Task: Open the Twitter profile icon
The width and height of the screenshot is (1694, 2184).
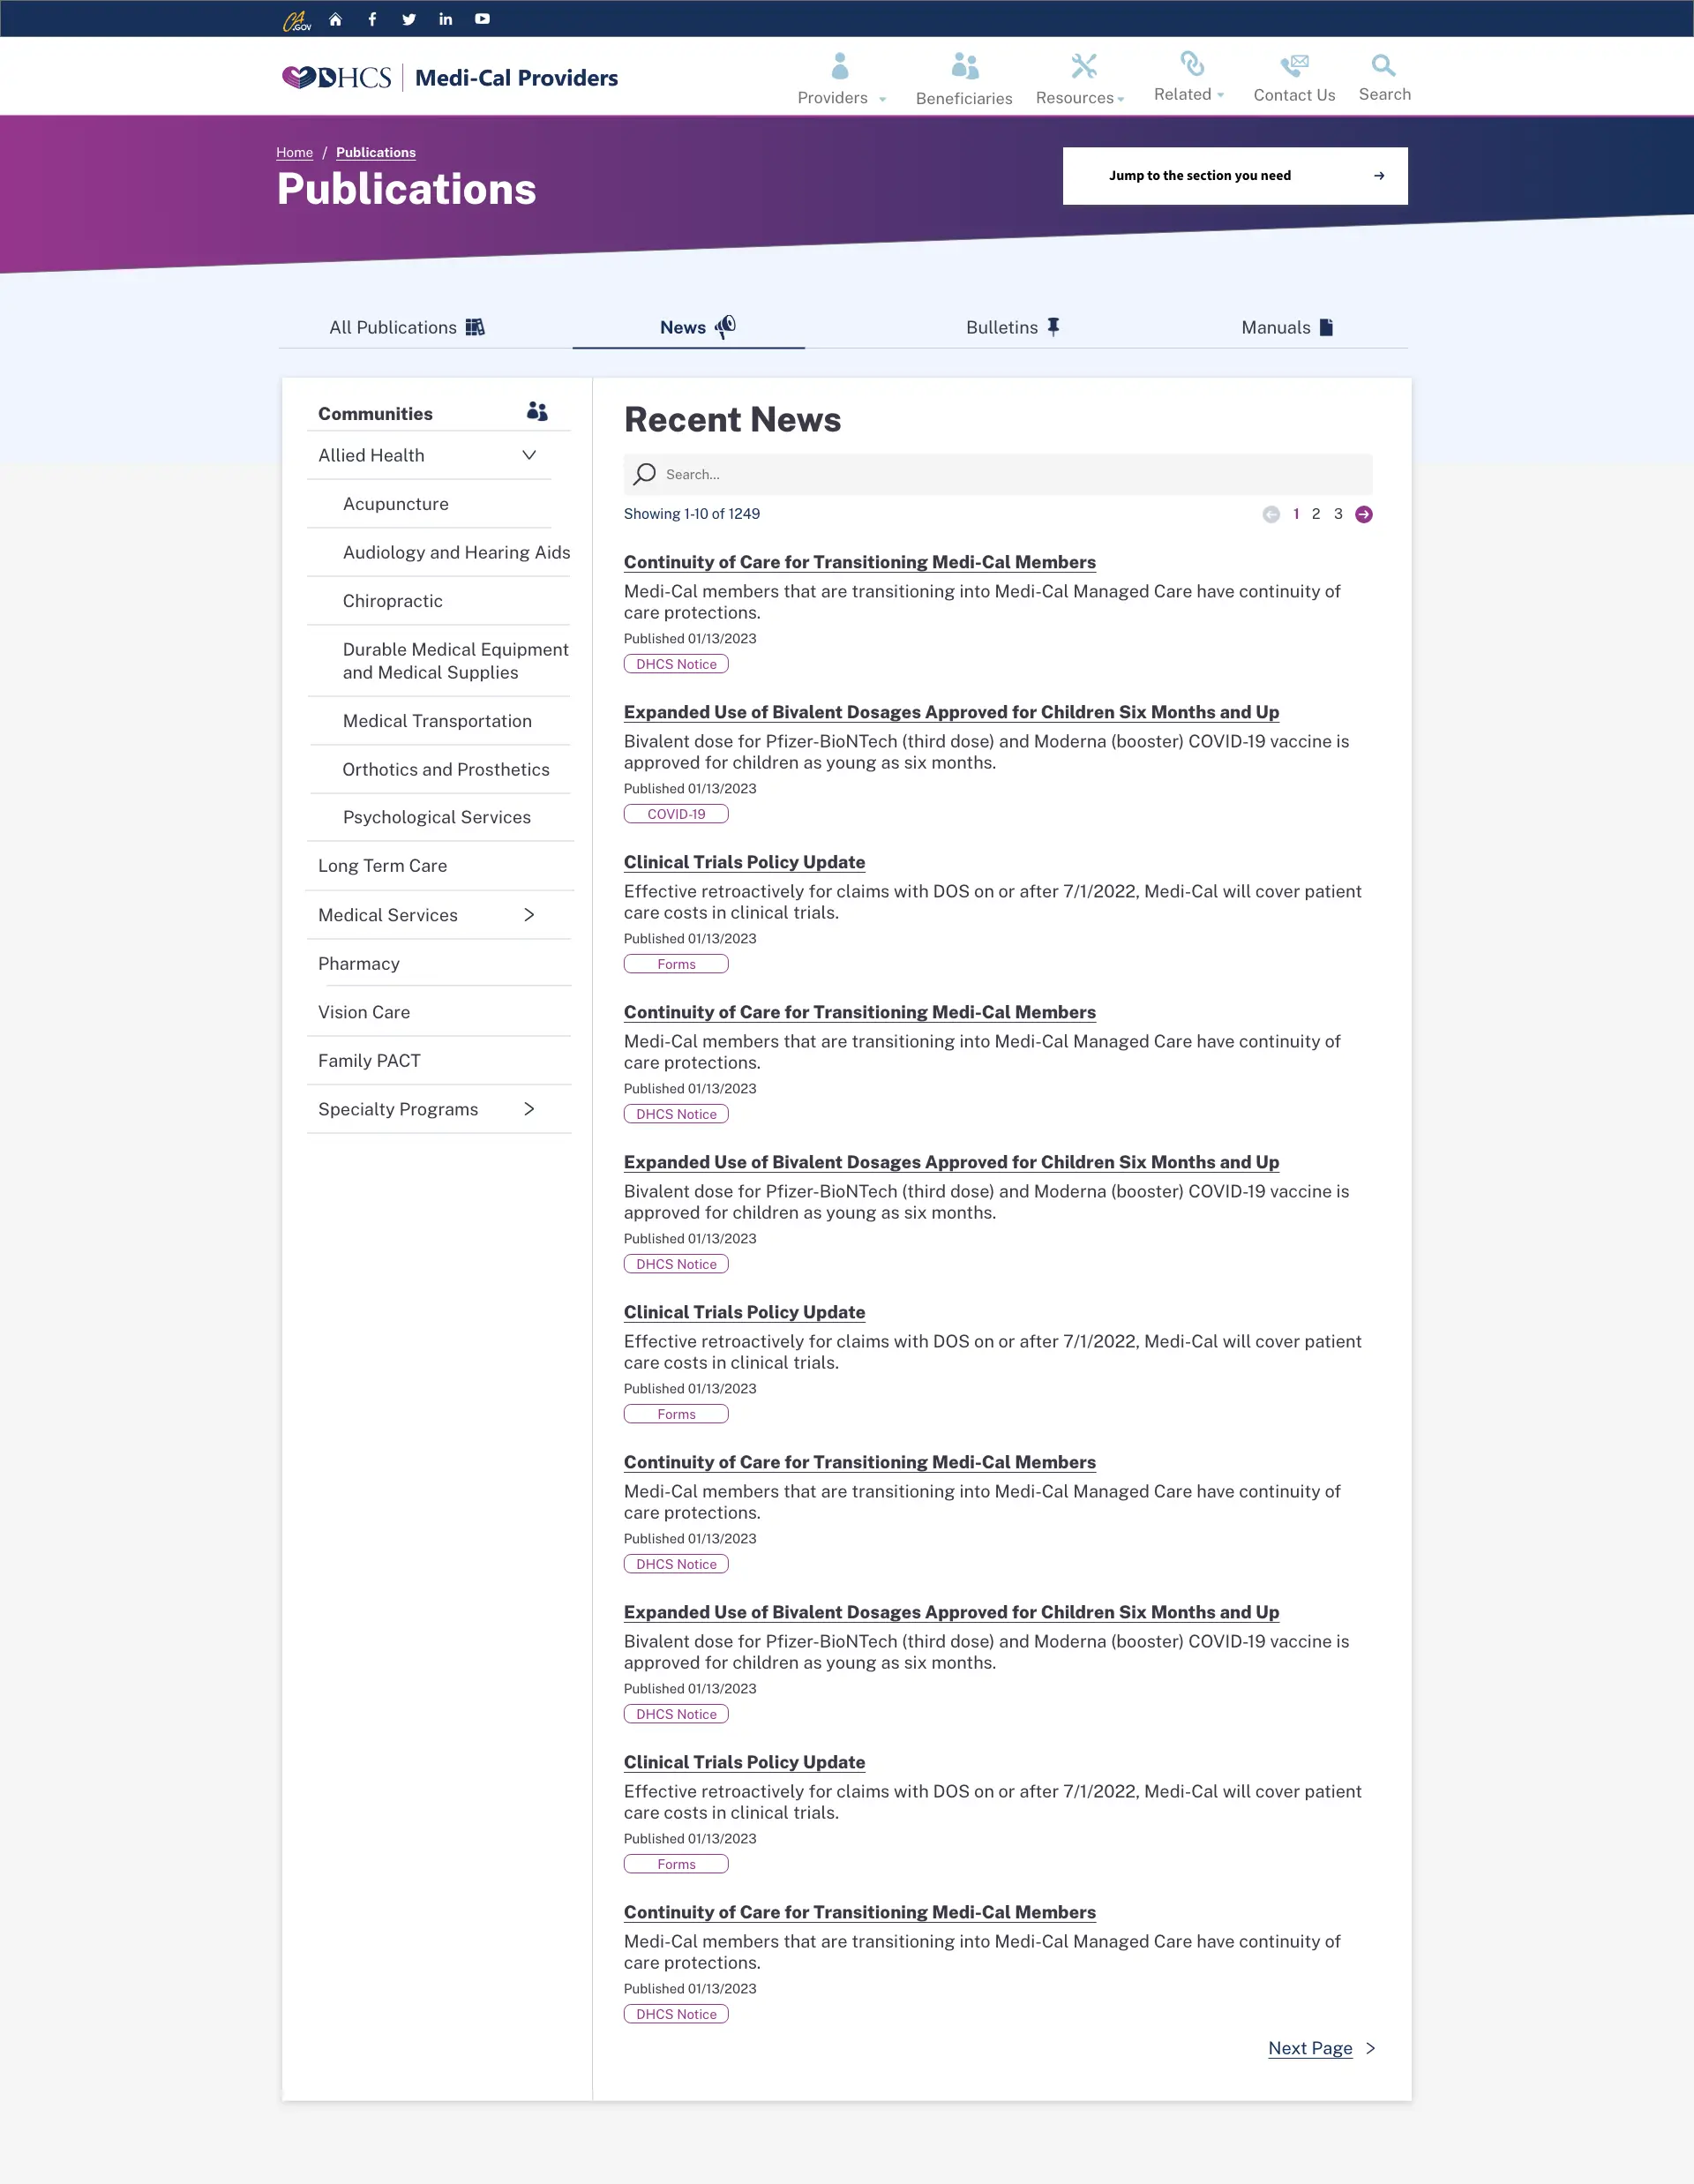Action: 408,18
